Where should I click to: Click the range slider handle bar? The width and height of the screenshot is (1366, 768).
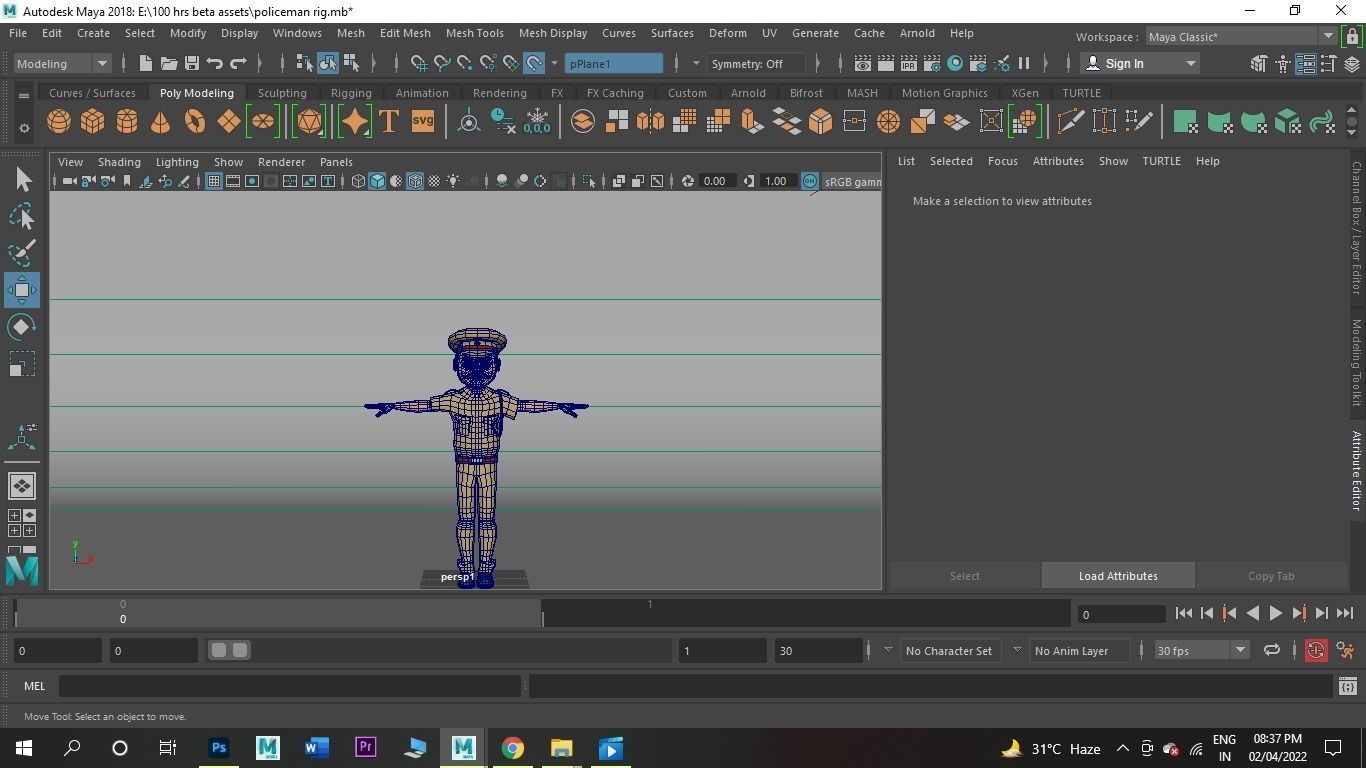pos(230,650)
